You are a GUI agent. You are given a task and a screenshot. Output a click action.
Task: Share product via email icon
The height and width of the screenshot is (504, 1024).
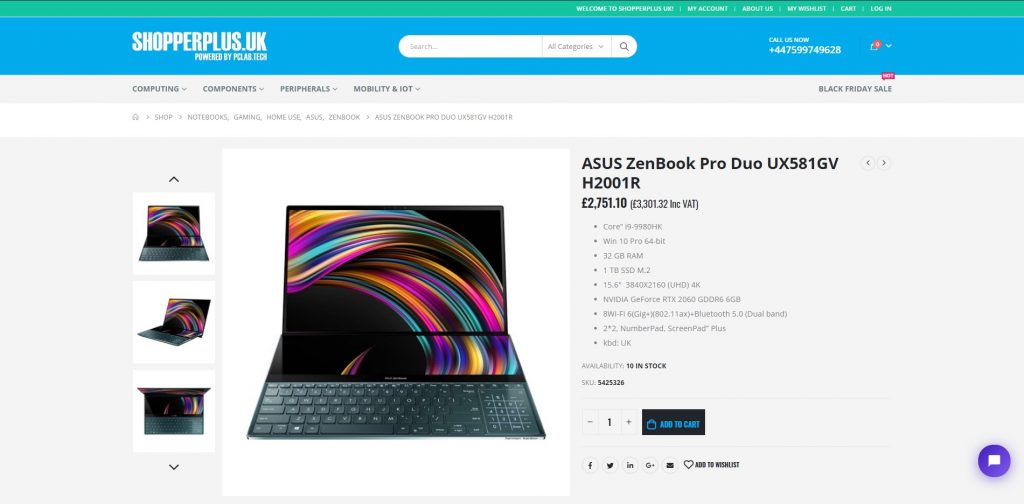click(x=669, y=465)
